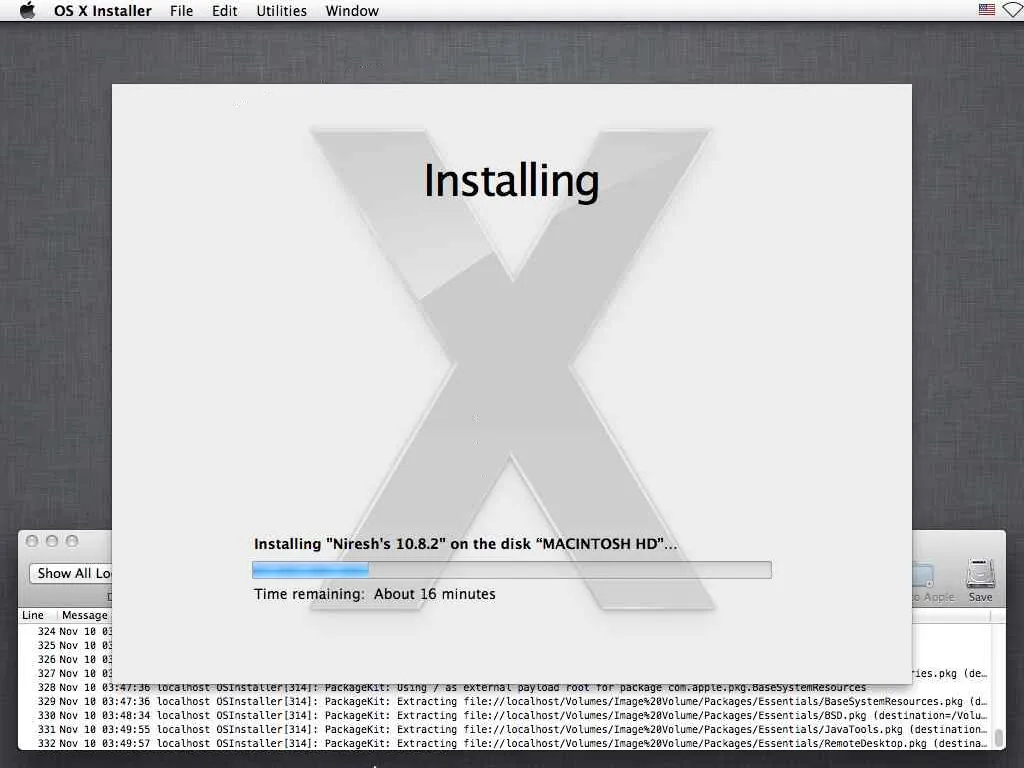Open the File menu
This screenshot has height=768, width=1024.
pyautogui.click(x=182, y=10)
